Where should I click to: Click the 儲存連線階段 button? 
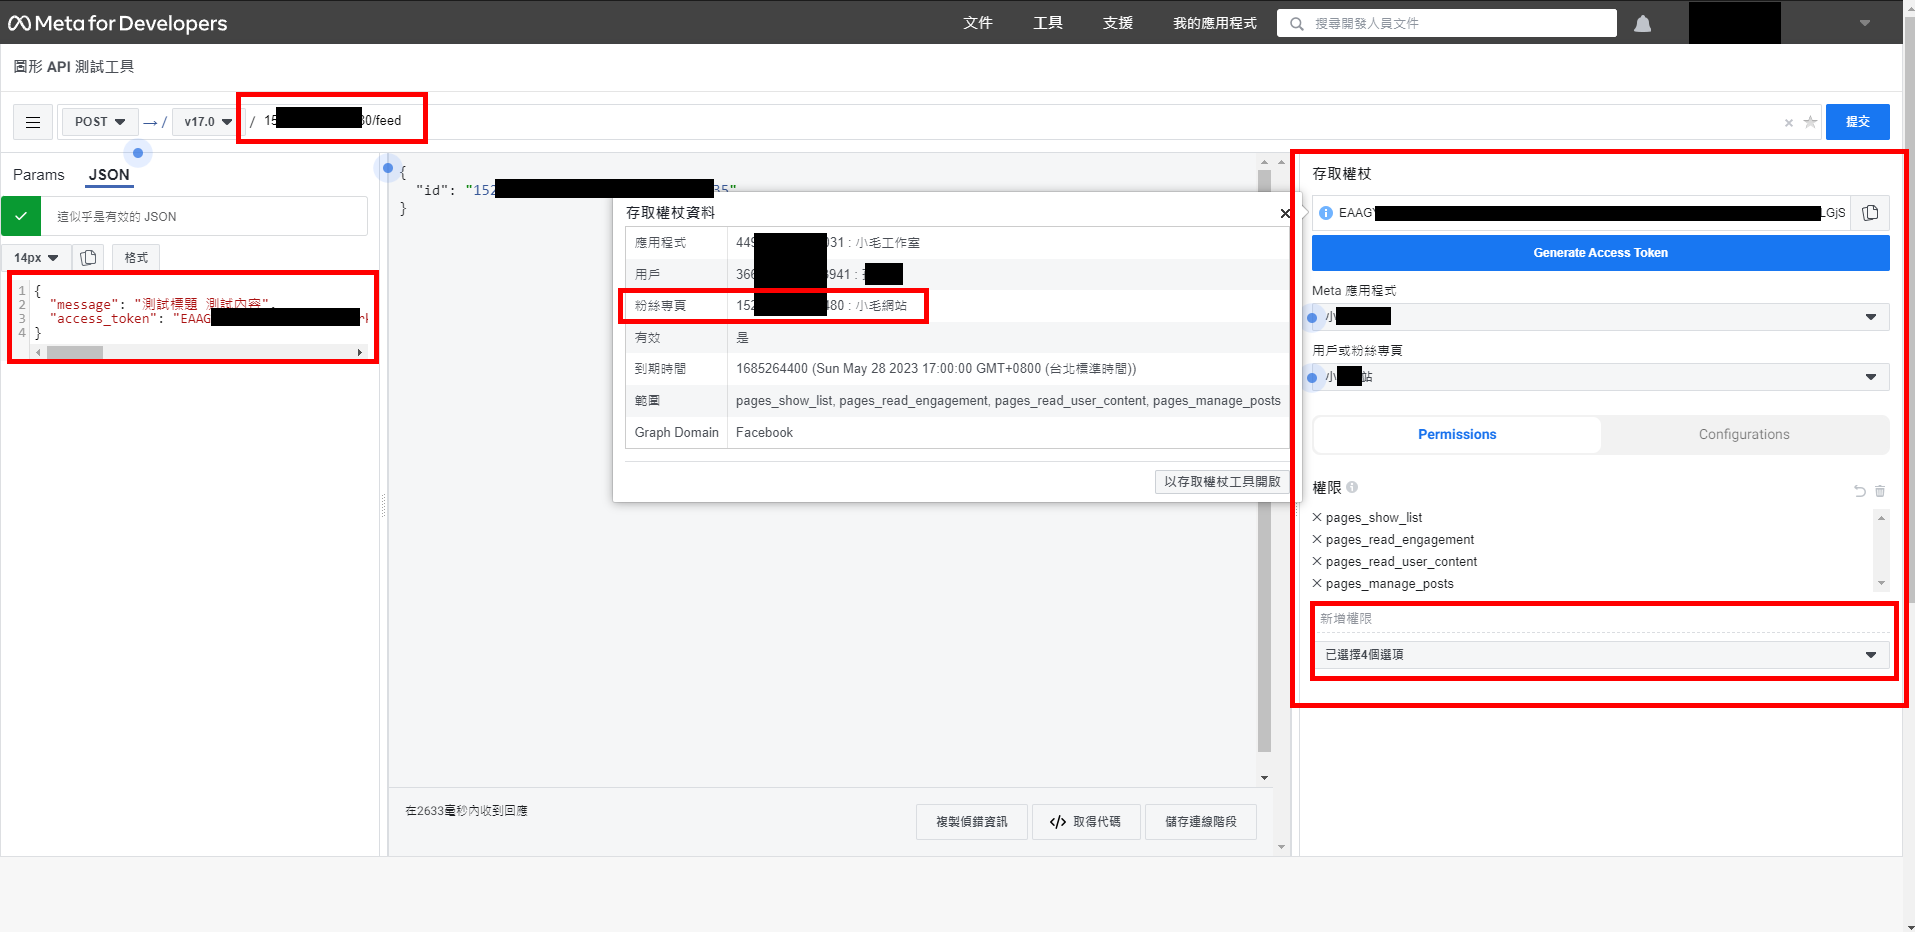pos(1200,822)
